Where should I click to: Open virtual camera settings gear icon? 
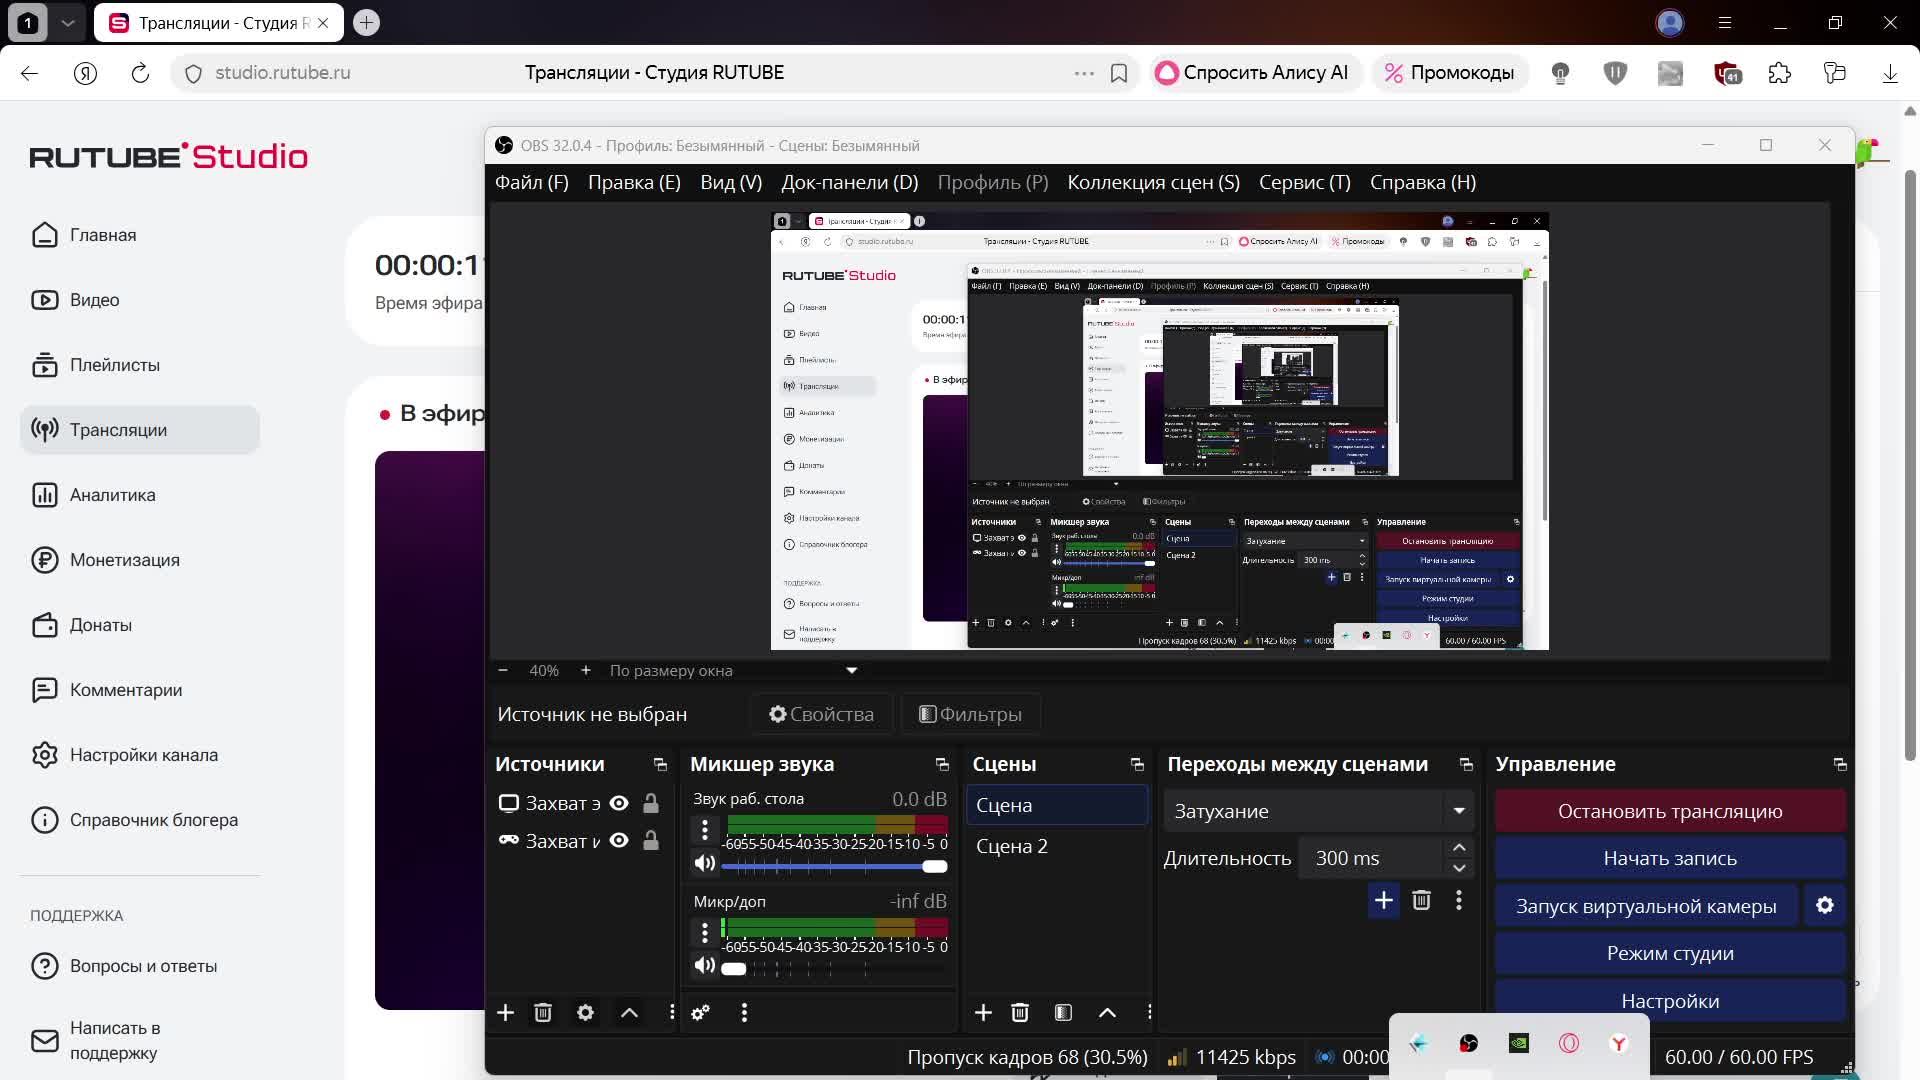click(x=1824, y=905)
